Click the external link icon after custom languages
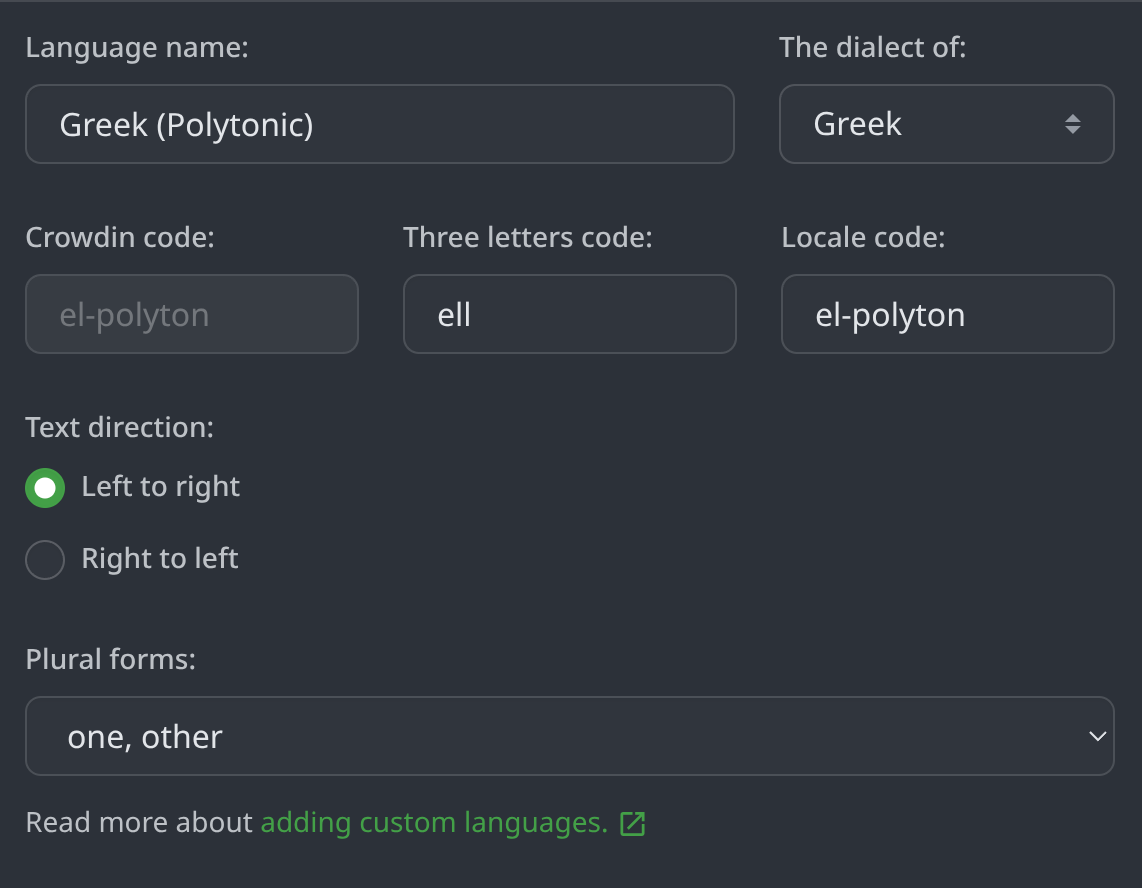The image size is (1142, 888). pyautogui.click(x=632, y=824)
